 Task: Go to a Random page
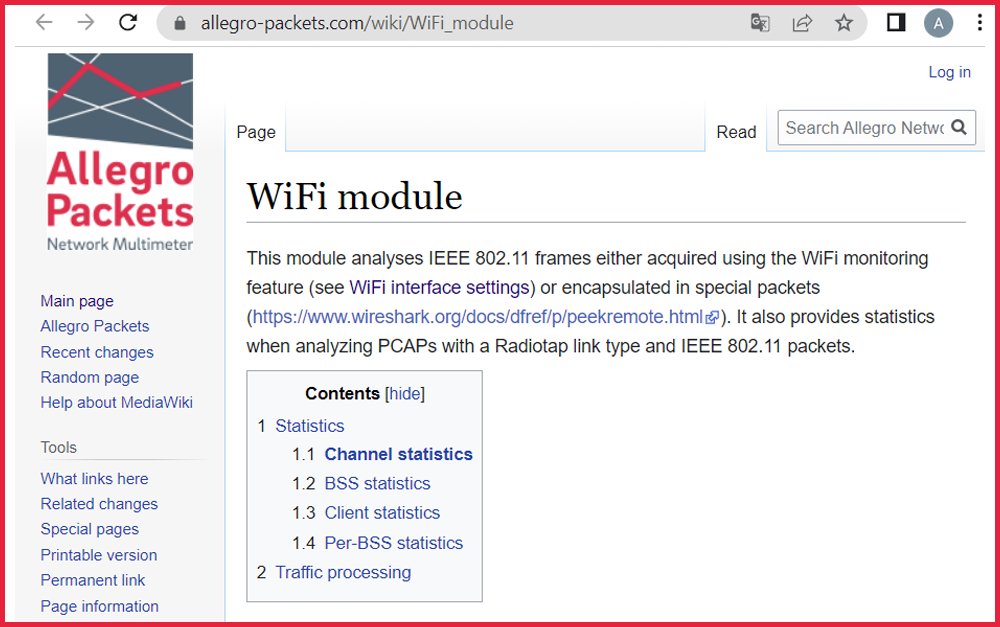(89, 378)
